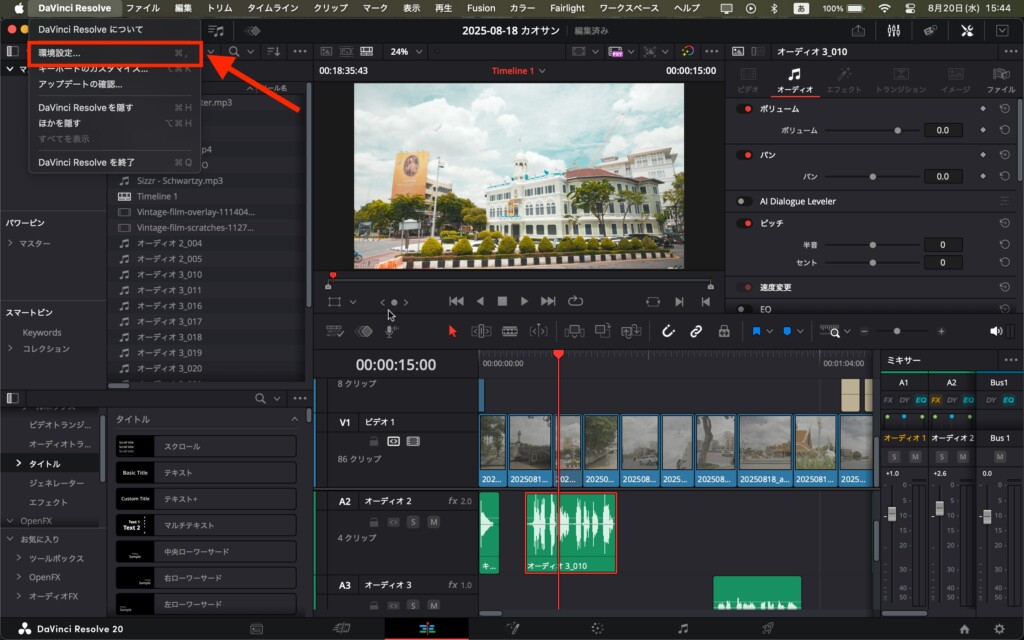The image size is (1024, 640).
Task: Open the Fairlight page music note icon
Action: pos(683,628)
